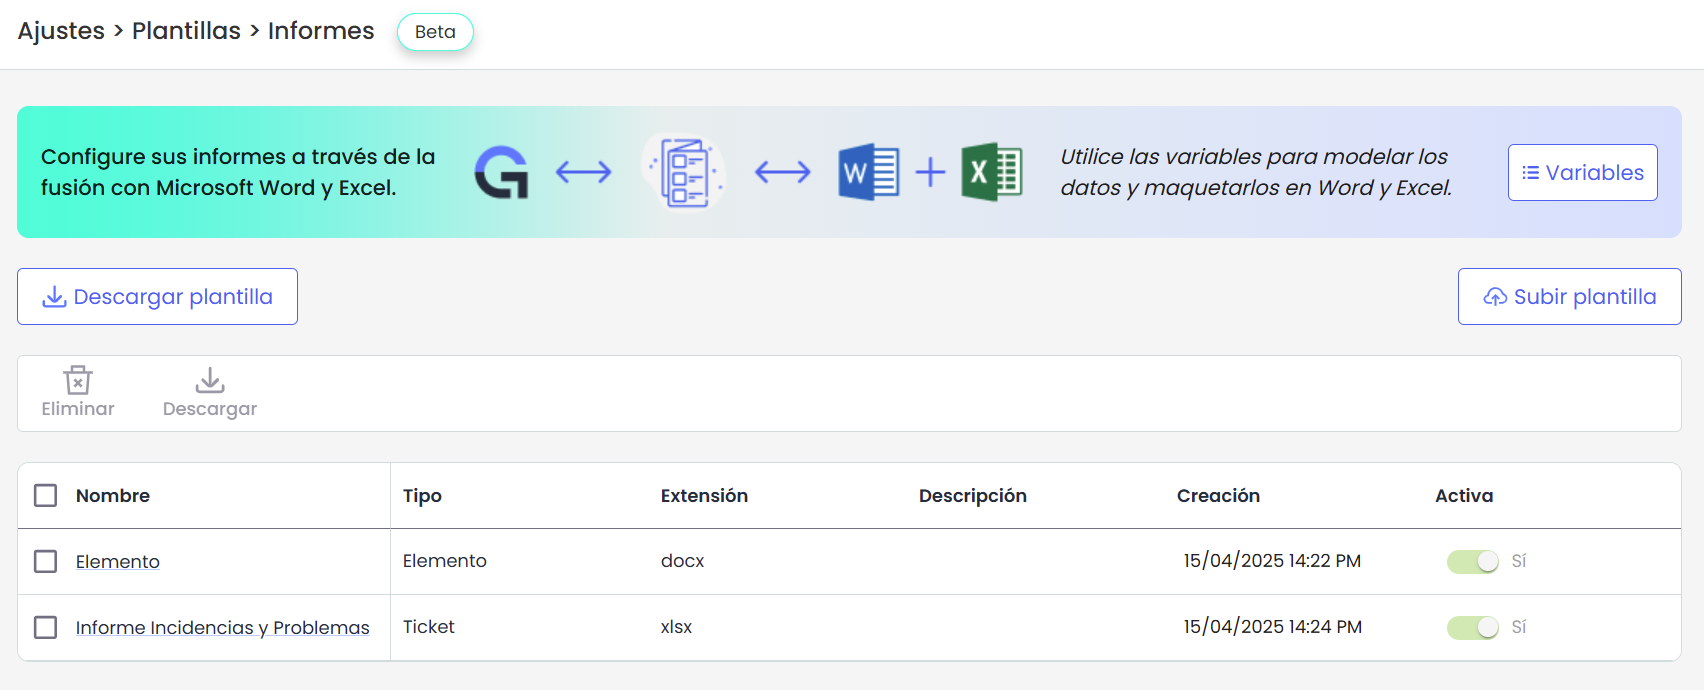
Task: Click the trash Eliminar icon
Action: click(x=78, y=381)
